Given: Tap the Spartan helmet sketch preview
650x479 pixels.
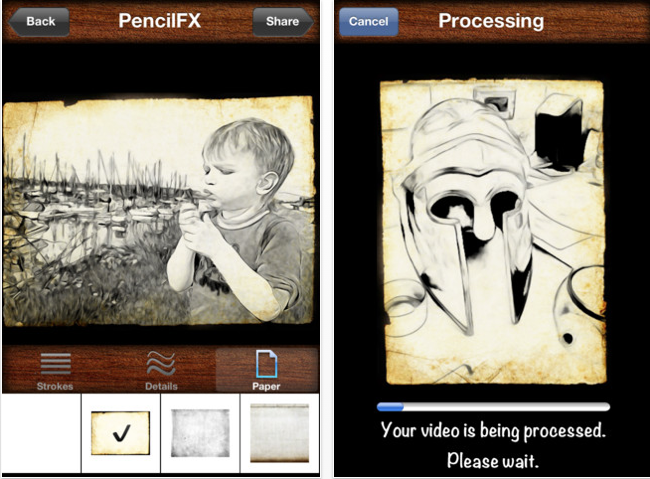Looking at the screenshot, I should coord(493,231).
